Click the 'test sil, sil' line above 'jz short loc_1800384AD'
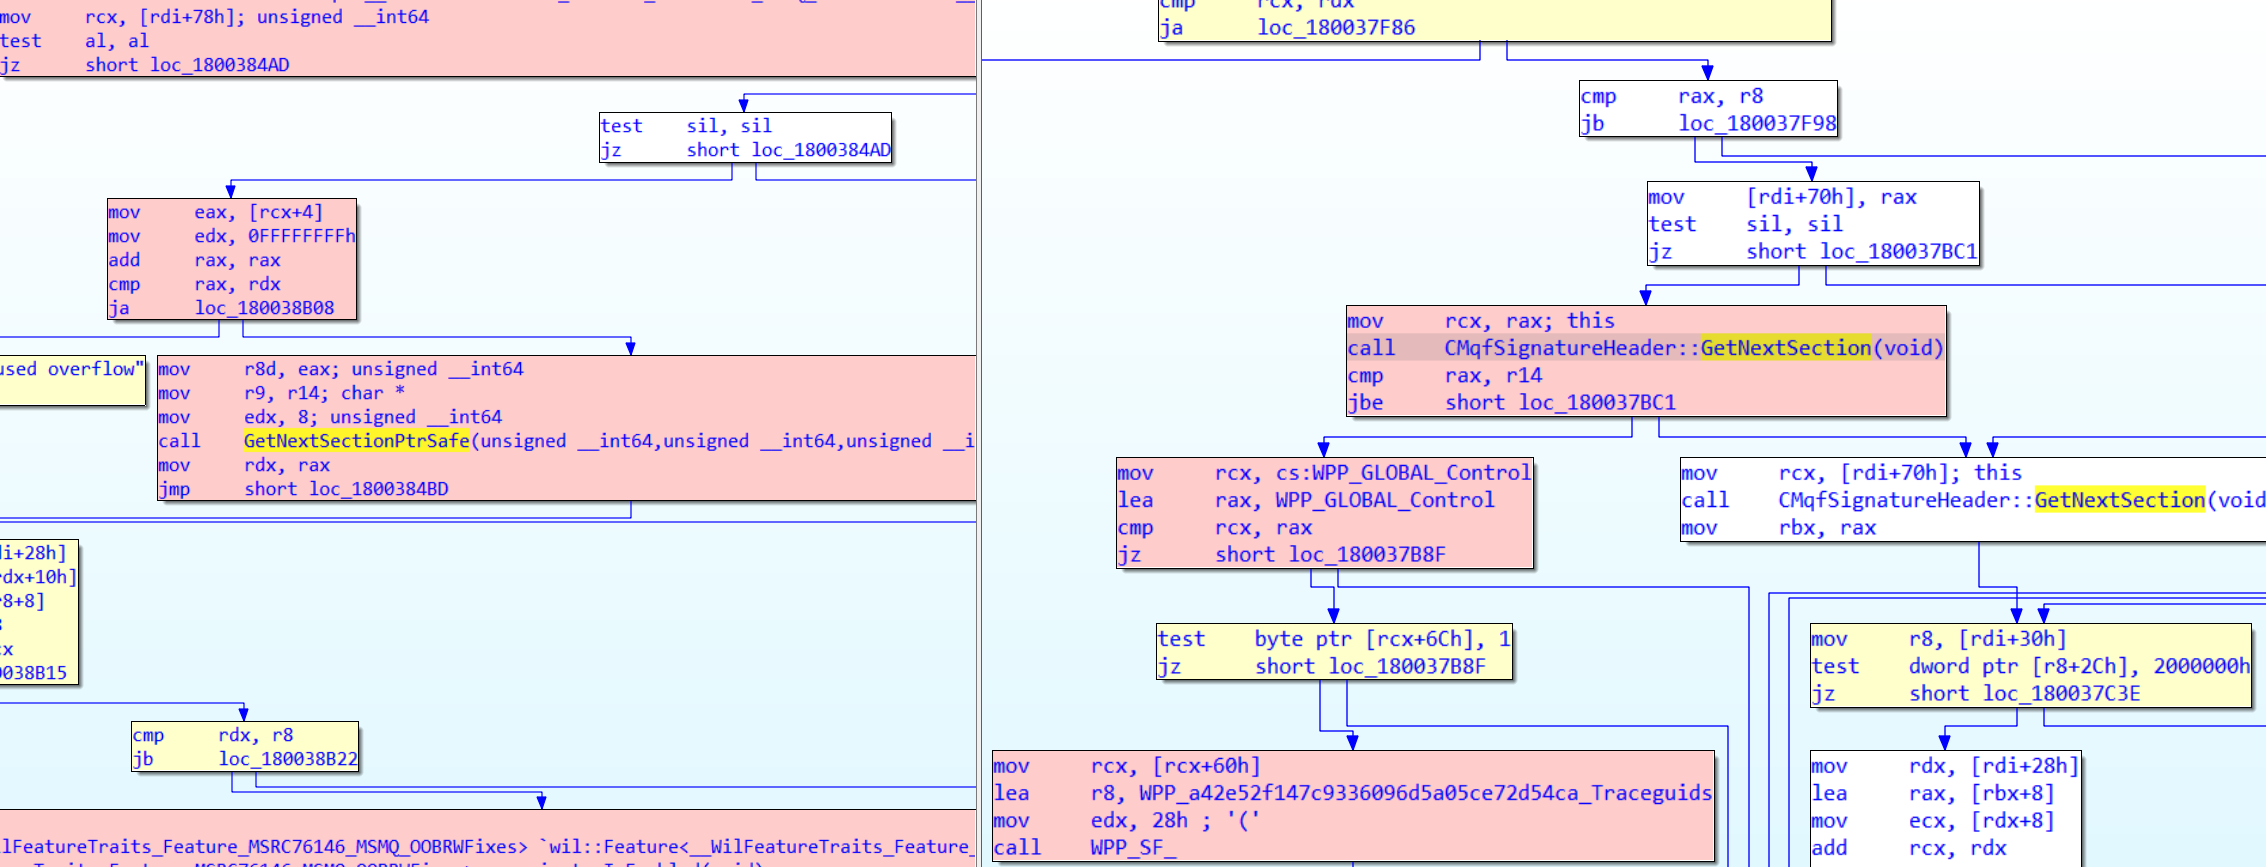This screenshot has width=2266, height=867. tap(686, 126)
